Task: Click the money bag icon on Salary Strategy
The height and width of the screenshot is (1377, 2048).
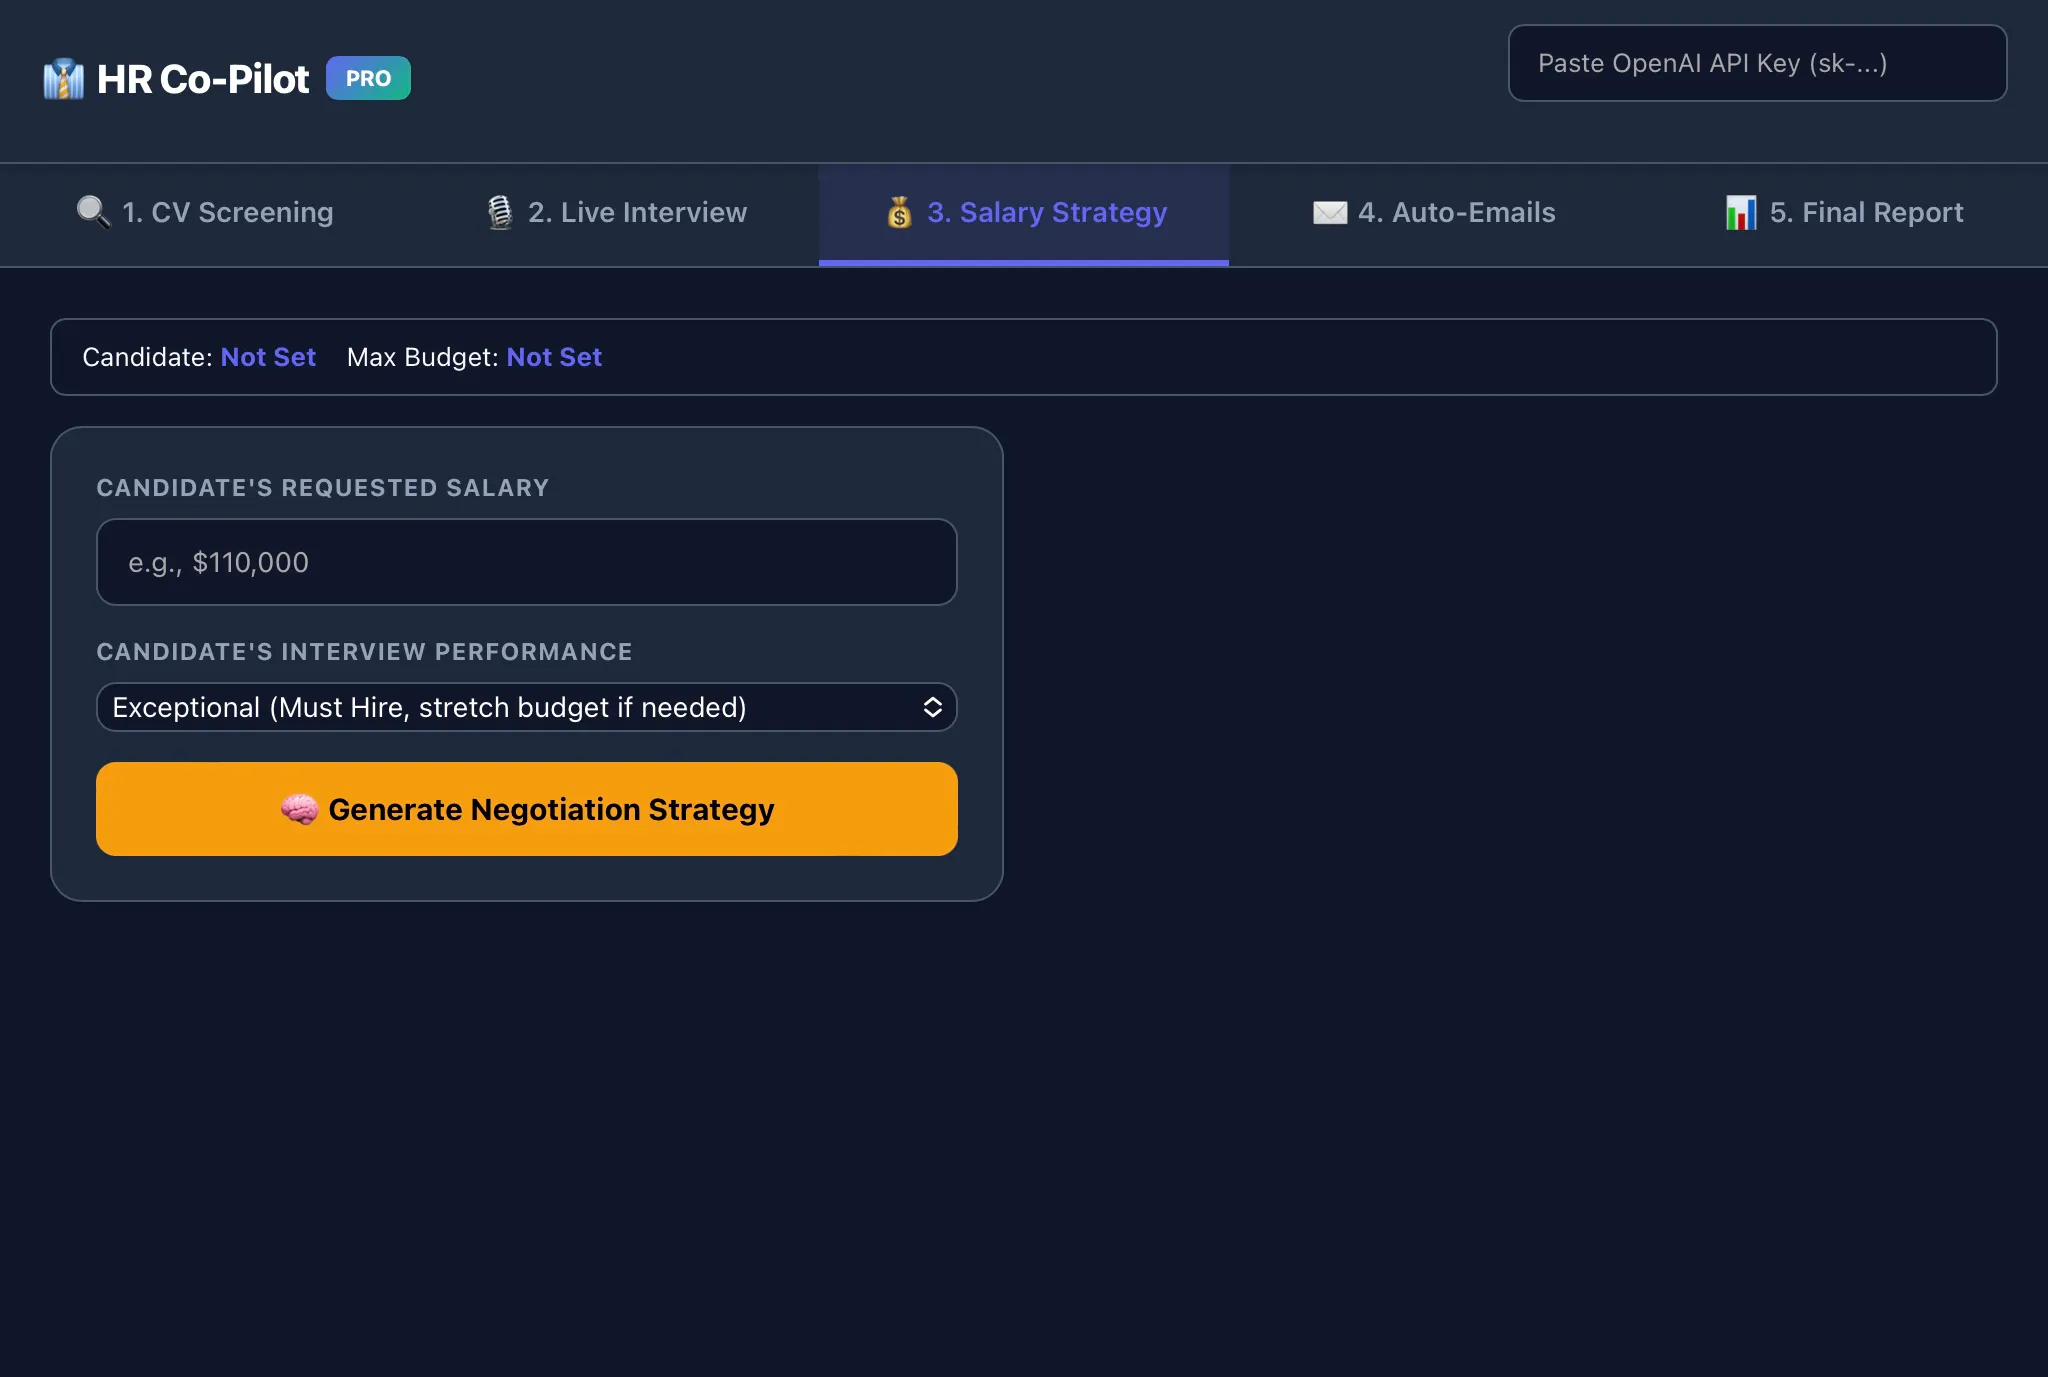Action: coord(899,212)
